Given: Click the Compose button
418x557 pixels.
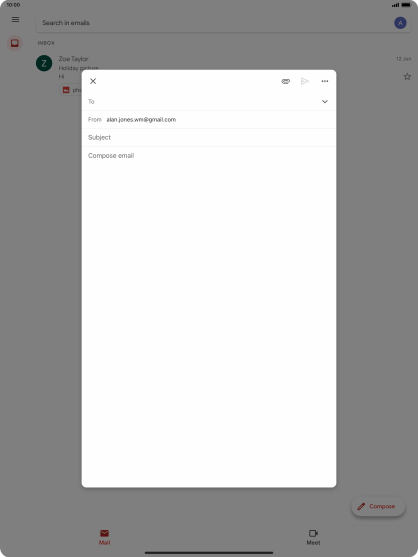Looking at the screenshot, I should tap(378, 506).
